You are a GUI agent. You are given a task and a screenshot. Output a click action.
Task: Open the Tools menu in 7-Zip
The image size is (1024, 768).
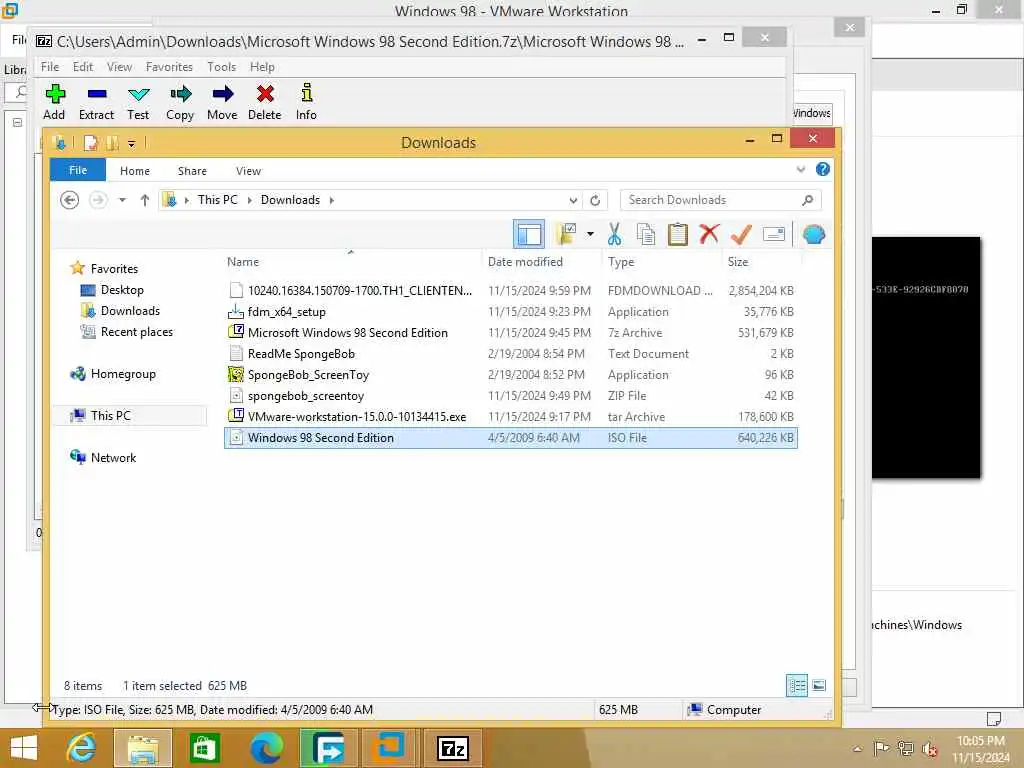221,67
